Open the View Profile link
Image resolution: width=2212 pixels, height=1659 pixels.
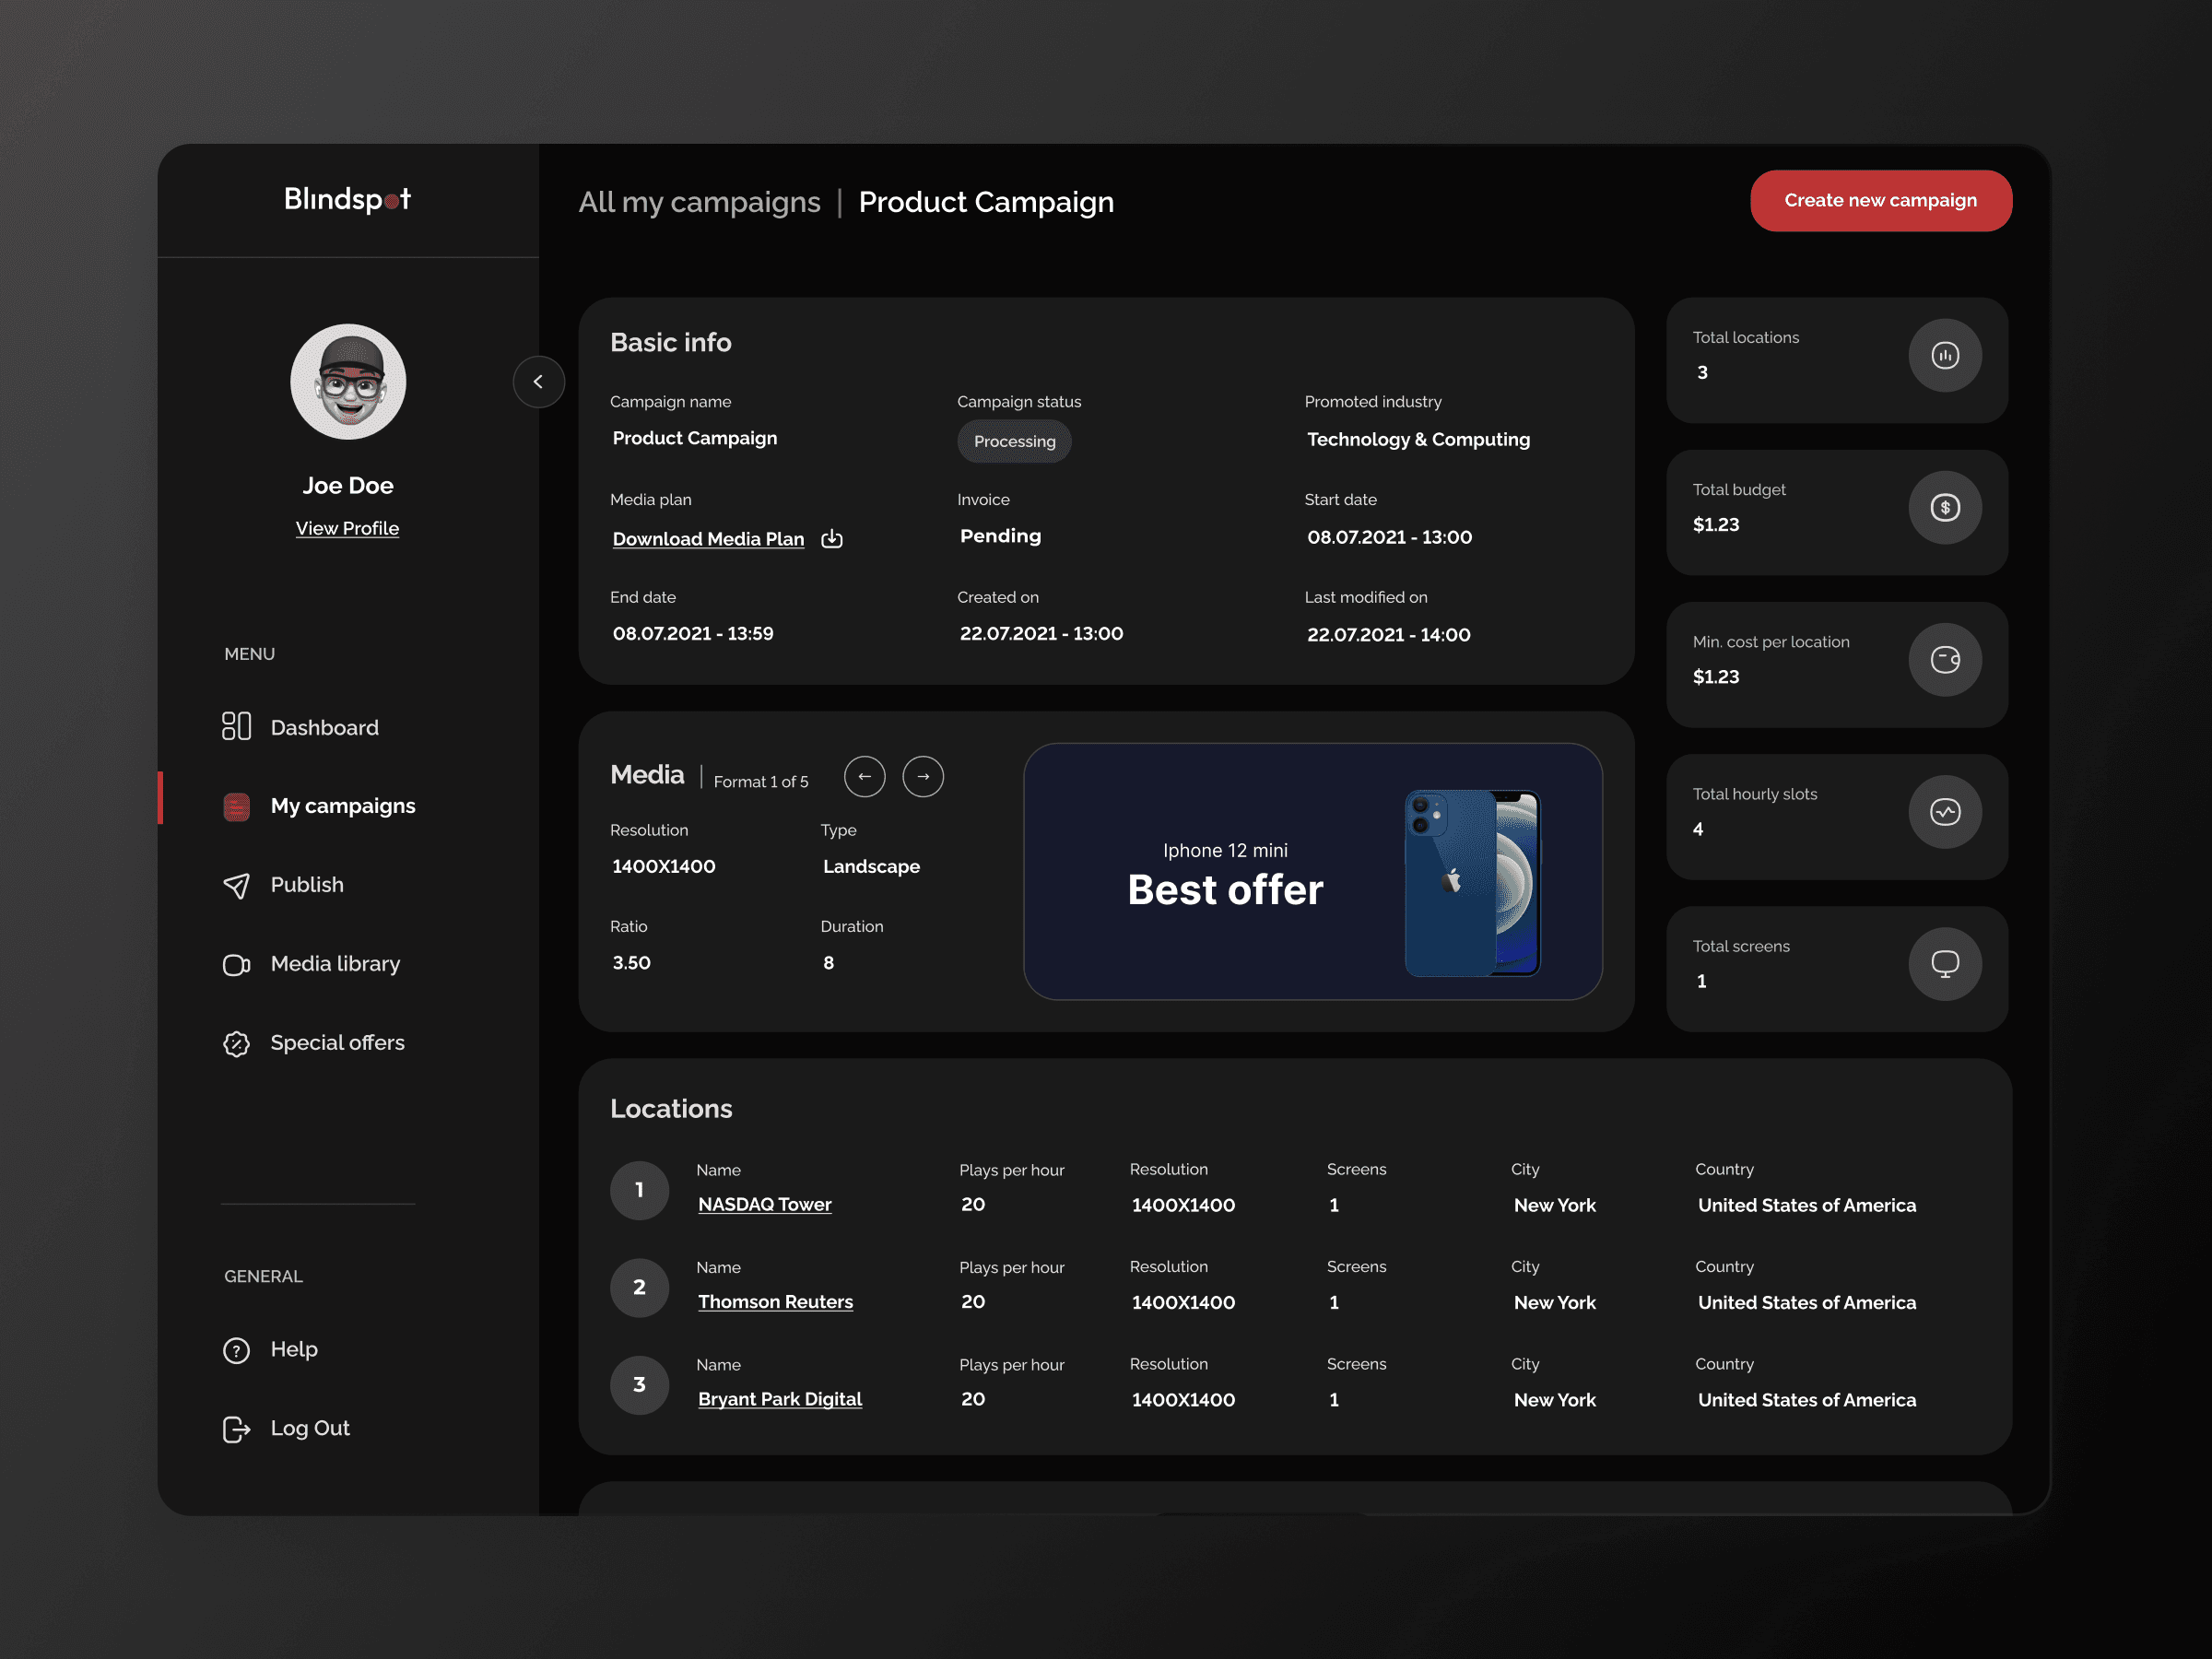[347, 528]
